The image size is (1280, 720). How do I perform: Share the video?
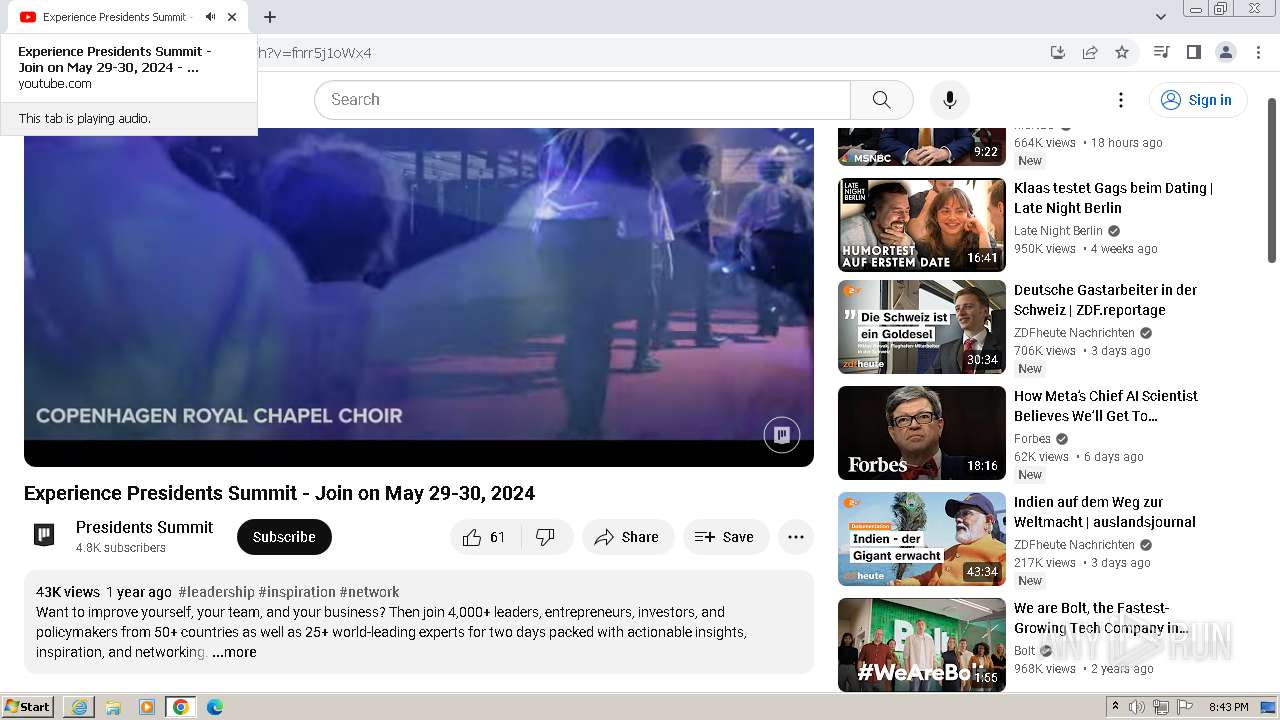pos(628,537)
